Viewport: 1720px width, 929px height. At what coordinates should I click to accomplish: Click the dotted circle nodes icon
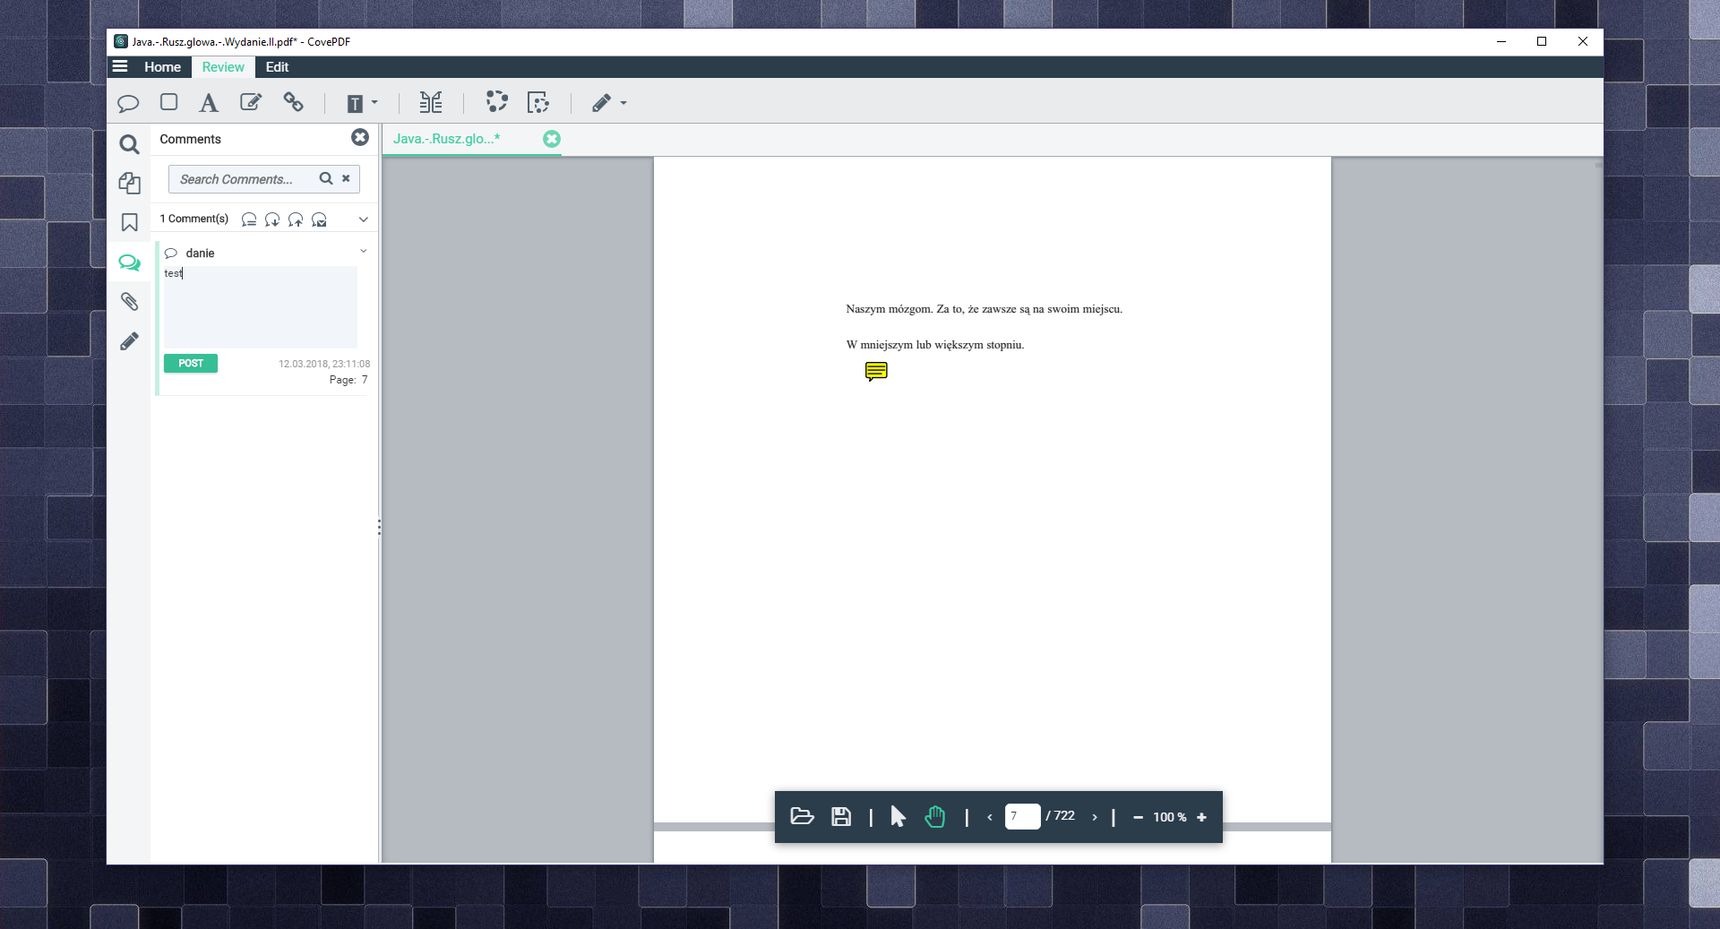pyautogui.click(x=496, y=102)
